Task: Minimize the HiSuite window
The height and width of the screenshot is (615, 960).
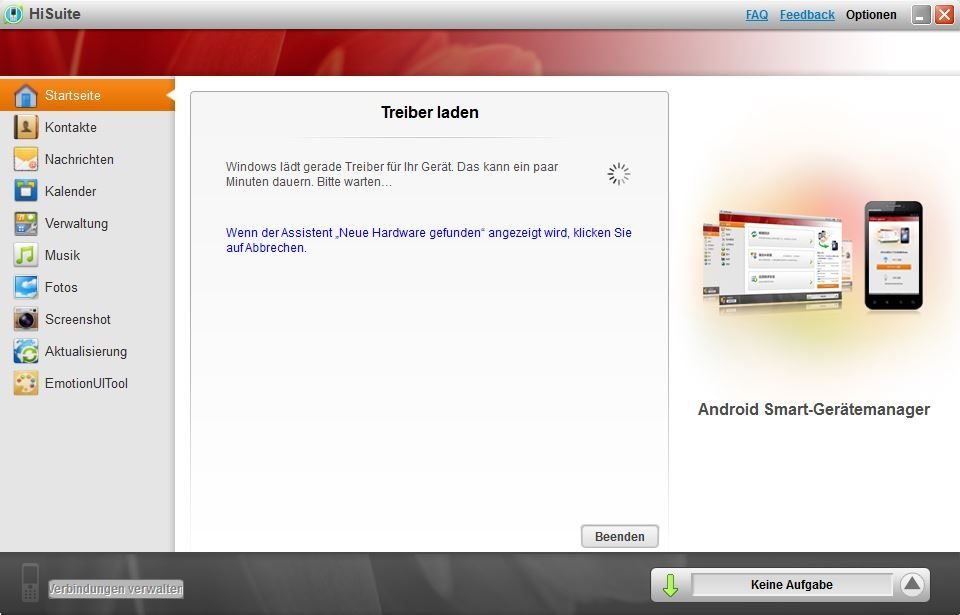Action: click(x=921, y=15)
